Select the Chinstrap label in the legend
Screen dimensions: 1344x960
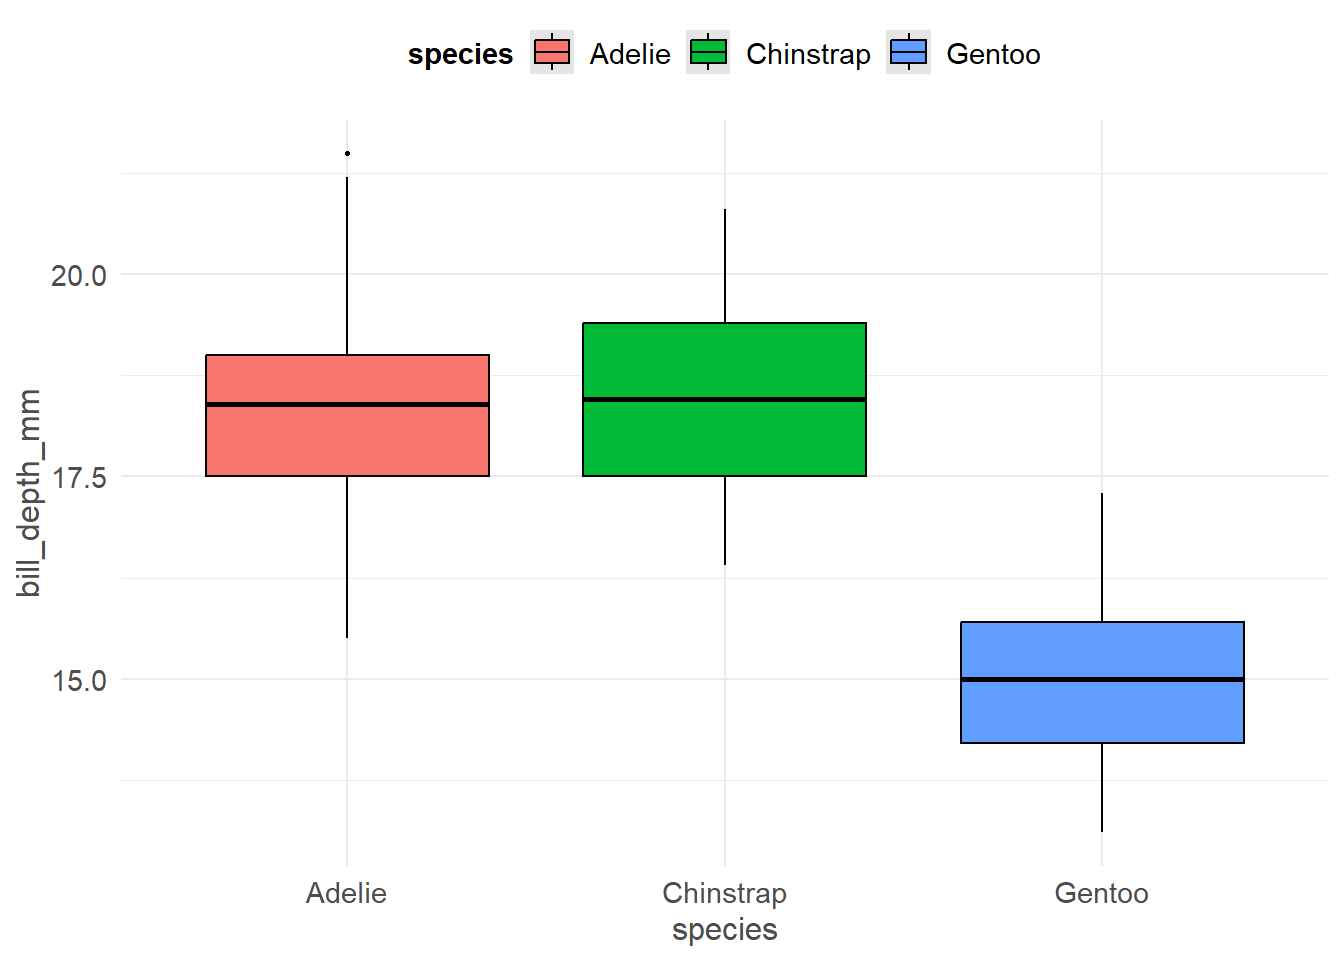pyautogui.click(x=808, y=54)
